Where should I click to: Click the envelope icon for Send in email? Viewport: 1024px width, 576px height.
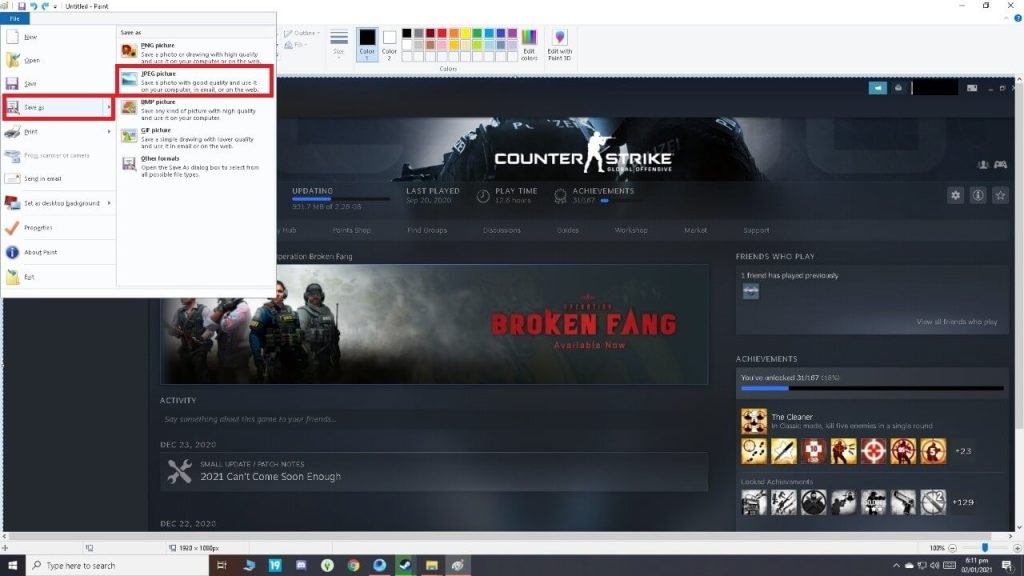pos(12,178)
